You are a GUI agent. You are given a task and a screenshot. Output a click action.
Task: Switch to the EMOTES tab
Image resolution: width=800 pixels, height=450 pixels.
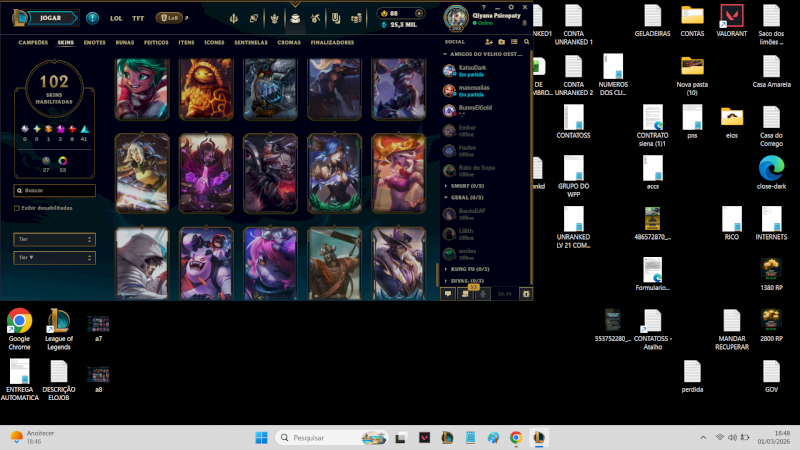coord(94,42)
